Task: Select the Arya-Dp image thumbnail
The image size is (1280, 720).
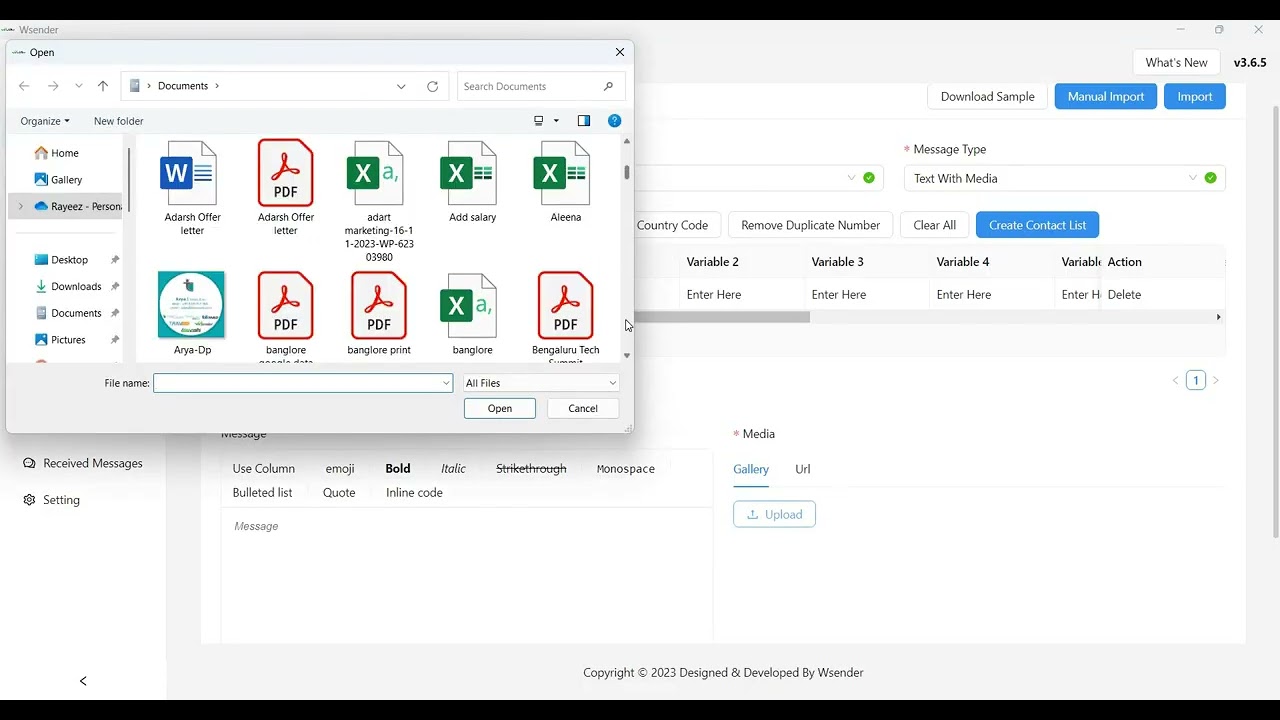Action: [192, 314]
